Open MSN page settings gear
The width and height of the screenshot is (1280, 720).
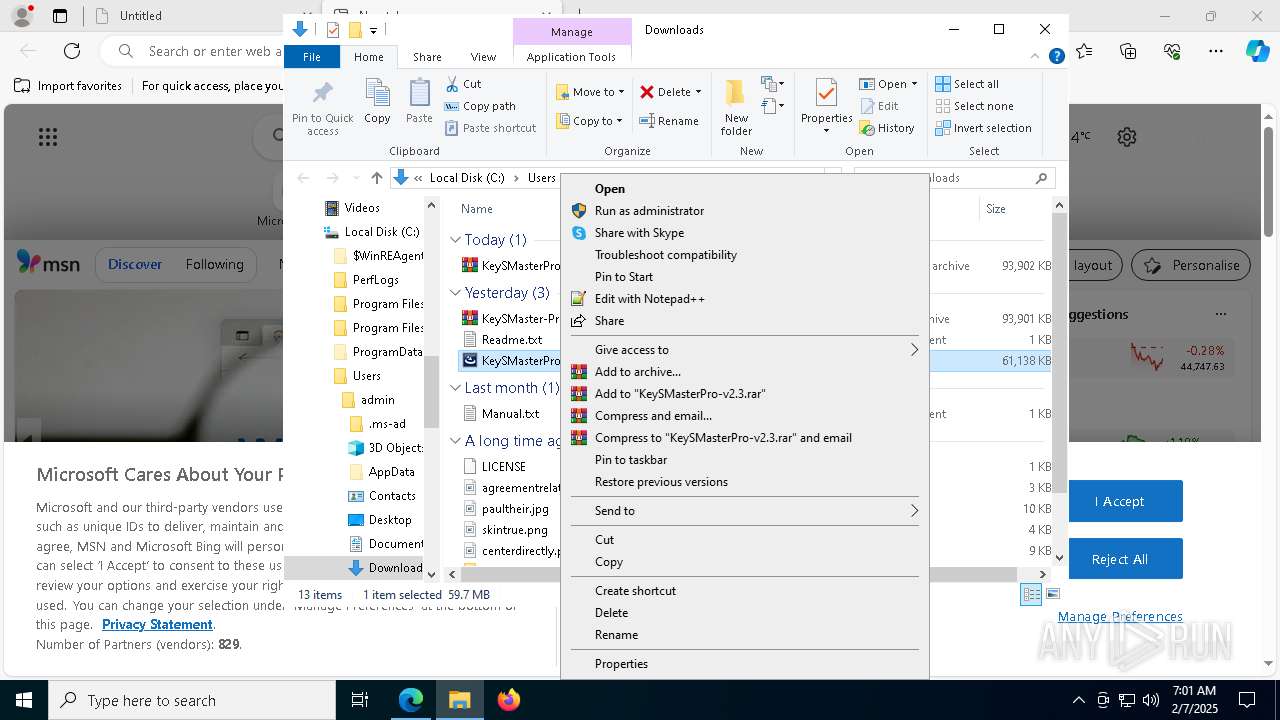point(1127,137)
